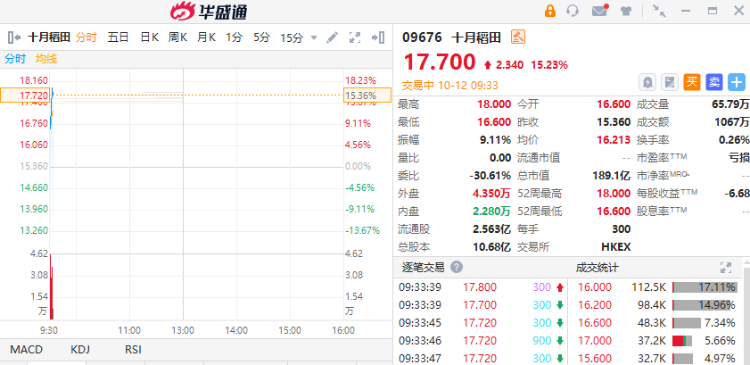750x365 pixels.
Task: Open the 成交统计 tab
Action: click(x=597, y=267)
